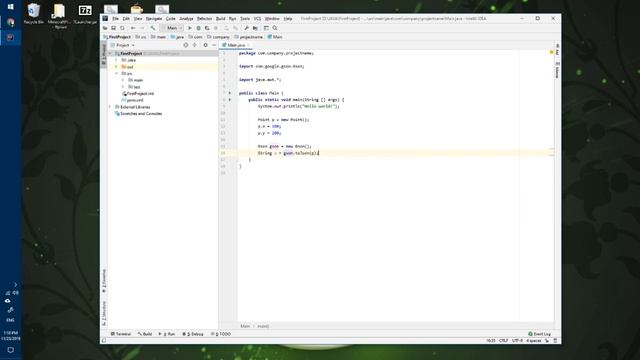Click the green Run button
This screenshot has height=360, width=640.
pos(189,28)
